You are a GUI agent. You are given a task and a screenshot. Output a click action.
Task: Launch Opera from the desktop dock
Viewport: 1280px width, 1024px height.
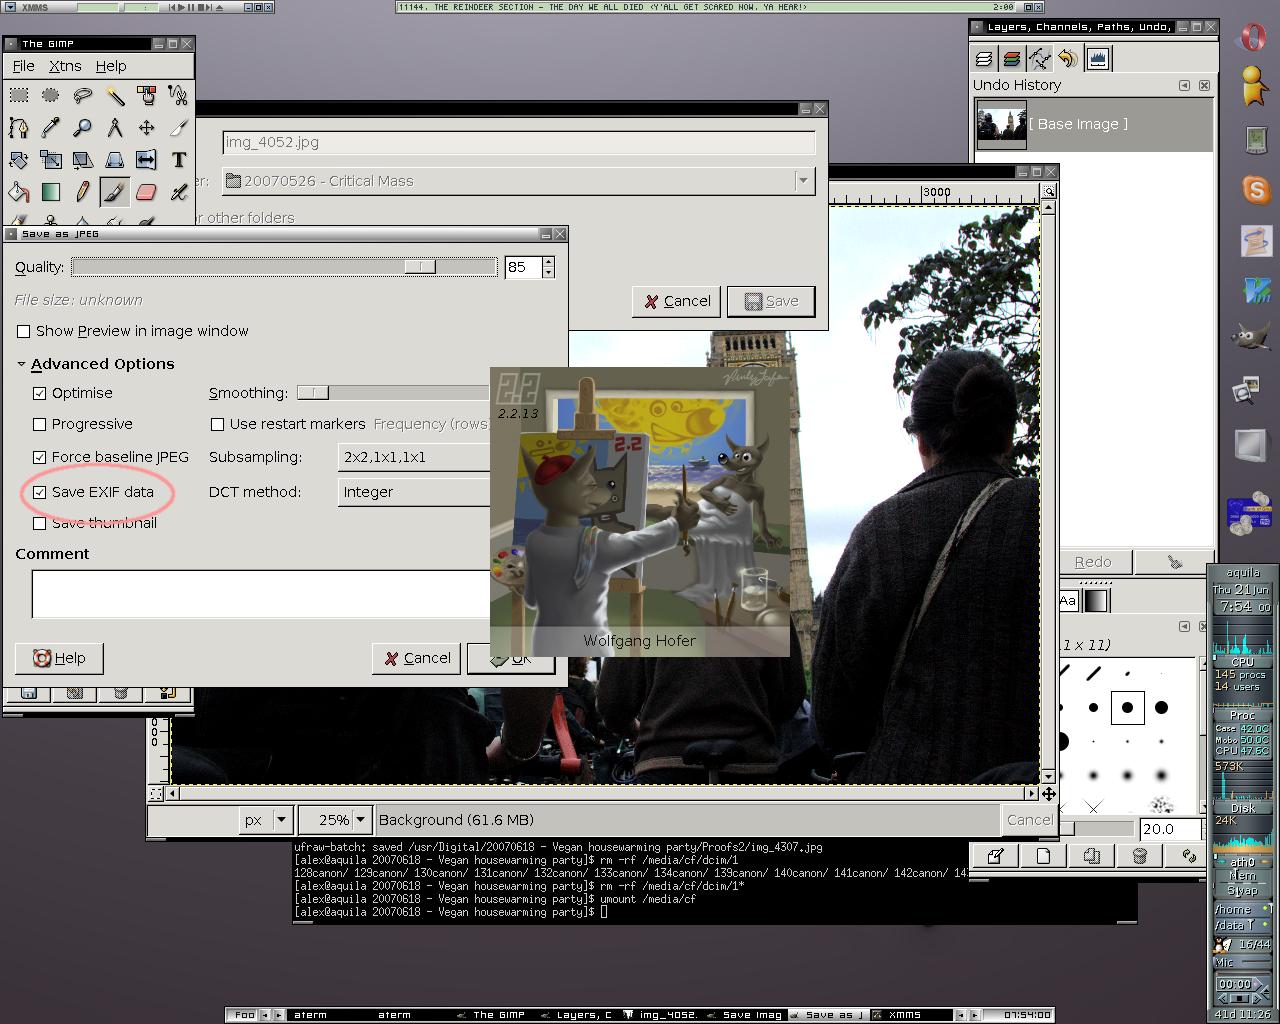pyautogui.click(x=1254, y=35)
